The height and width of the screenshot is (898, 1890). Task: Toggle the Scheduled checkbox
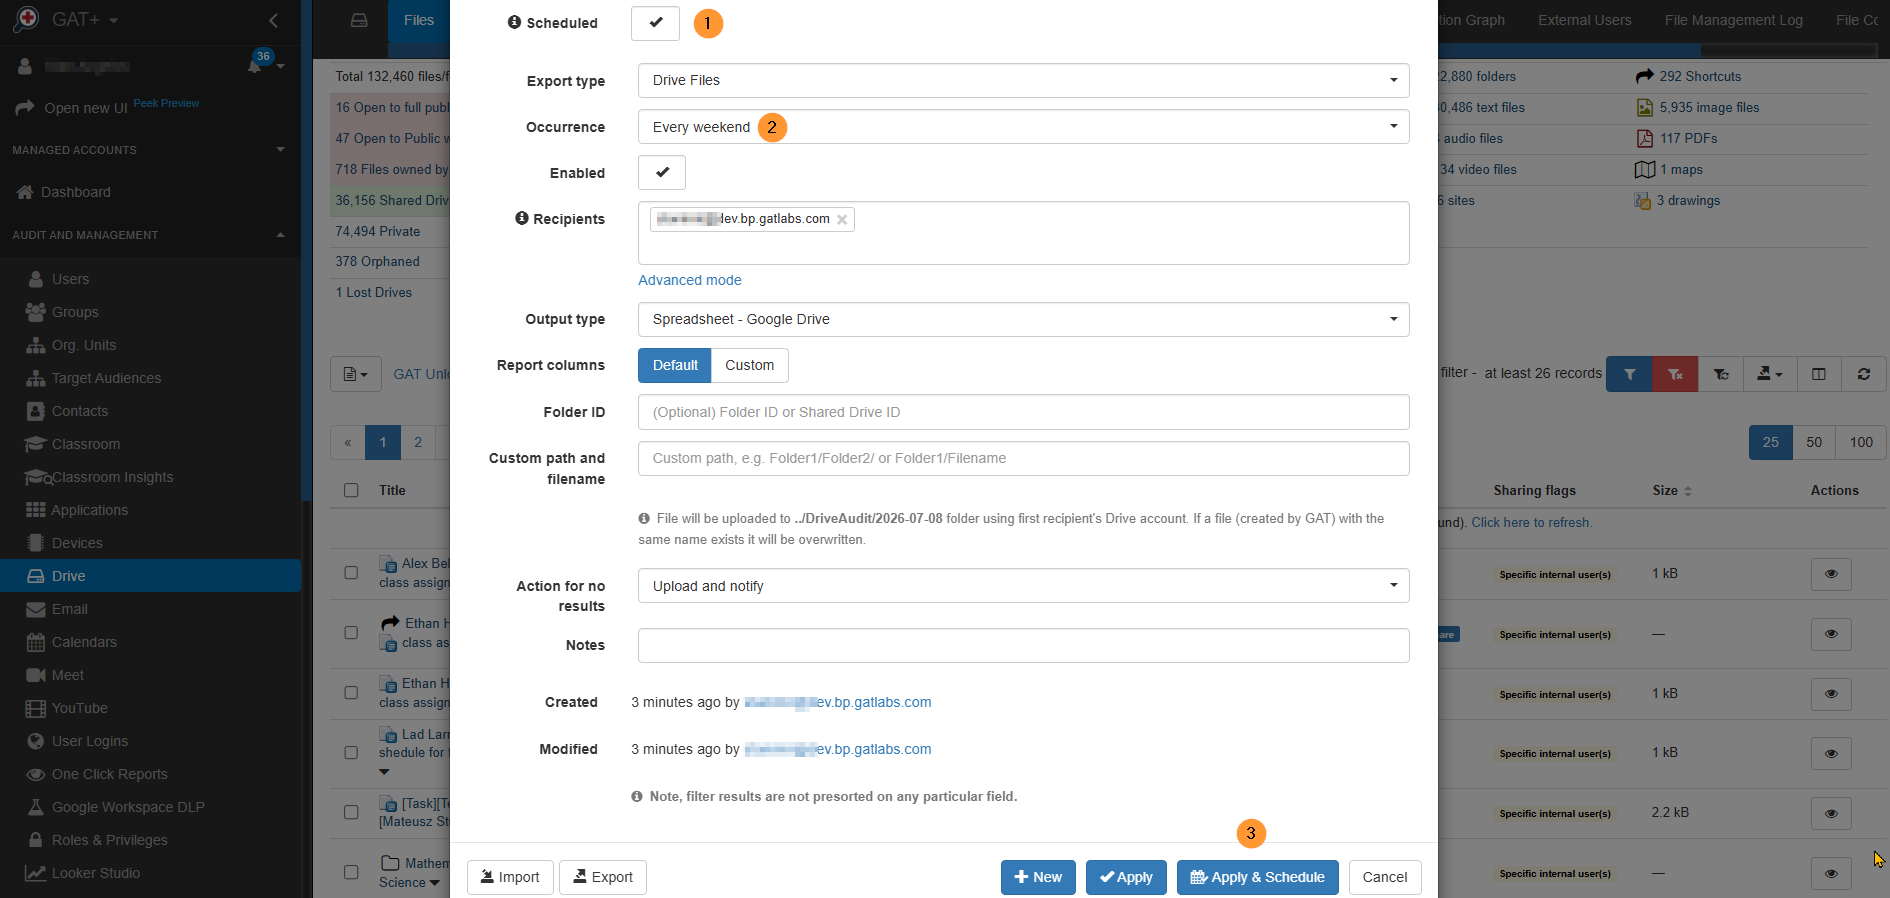tap(655, 22)
